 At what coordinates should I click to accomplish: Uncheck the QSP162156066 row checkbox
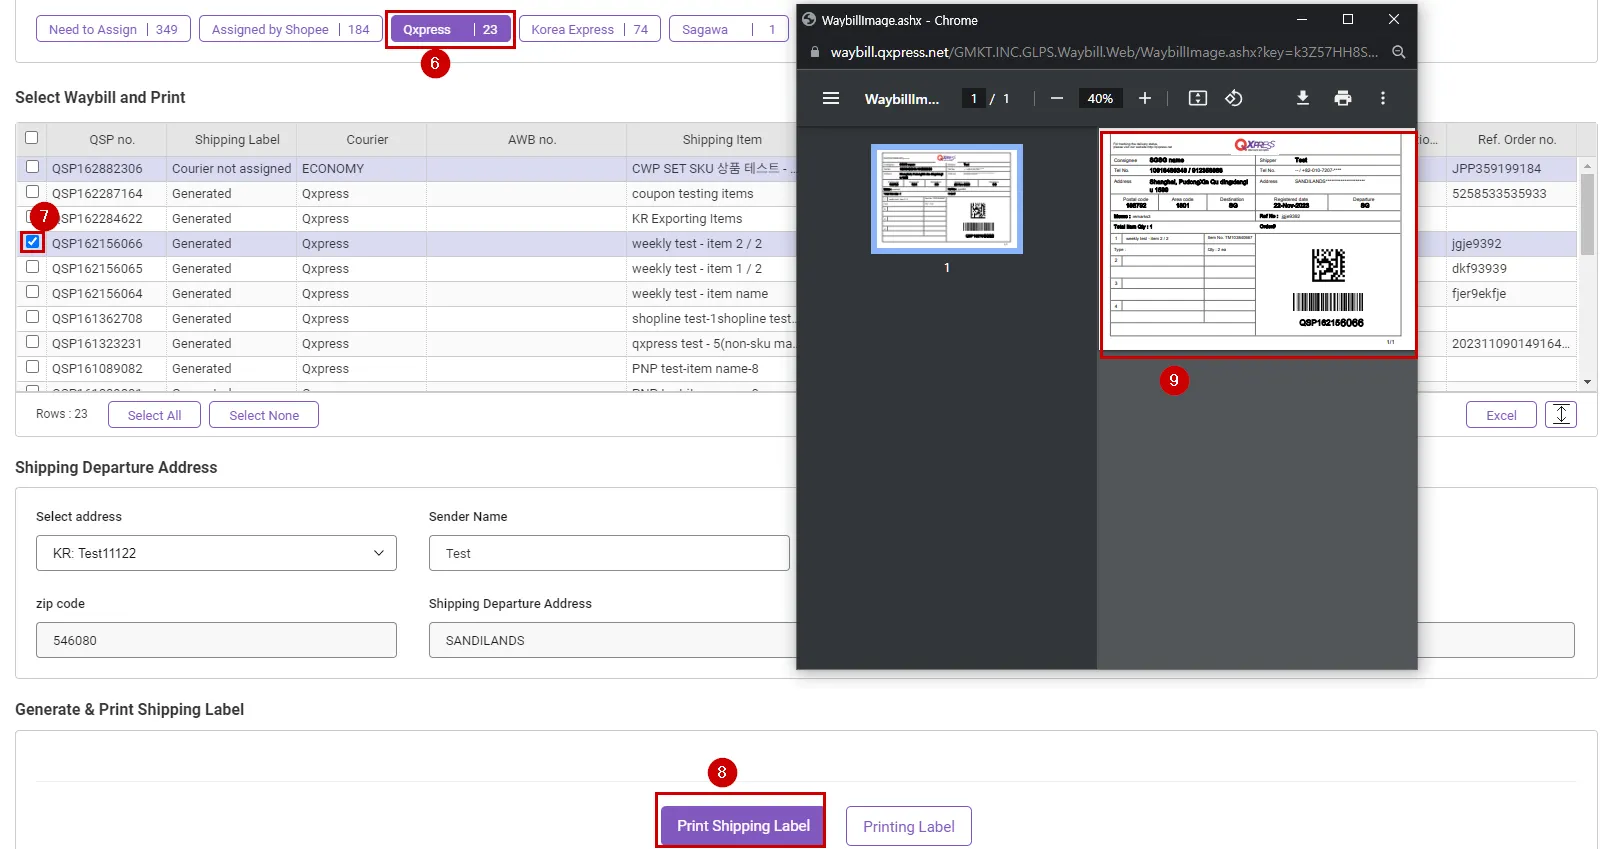point(33,242)
